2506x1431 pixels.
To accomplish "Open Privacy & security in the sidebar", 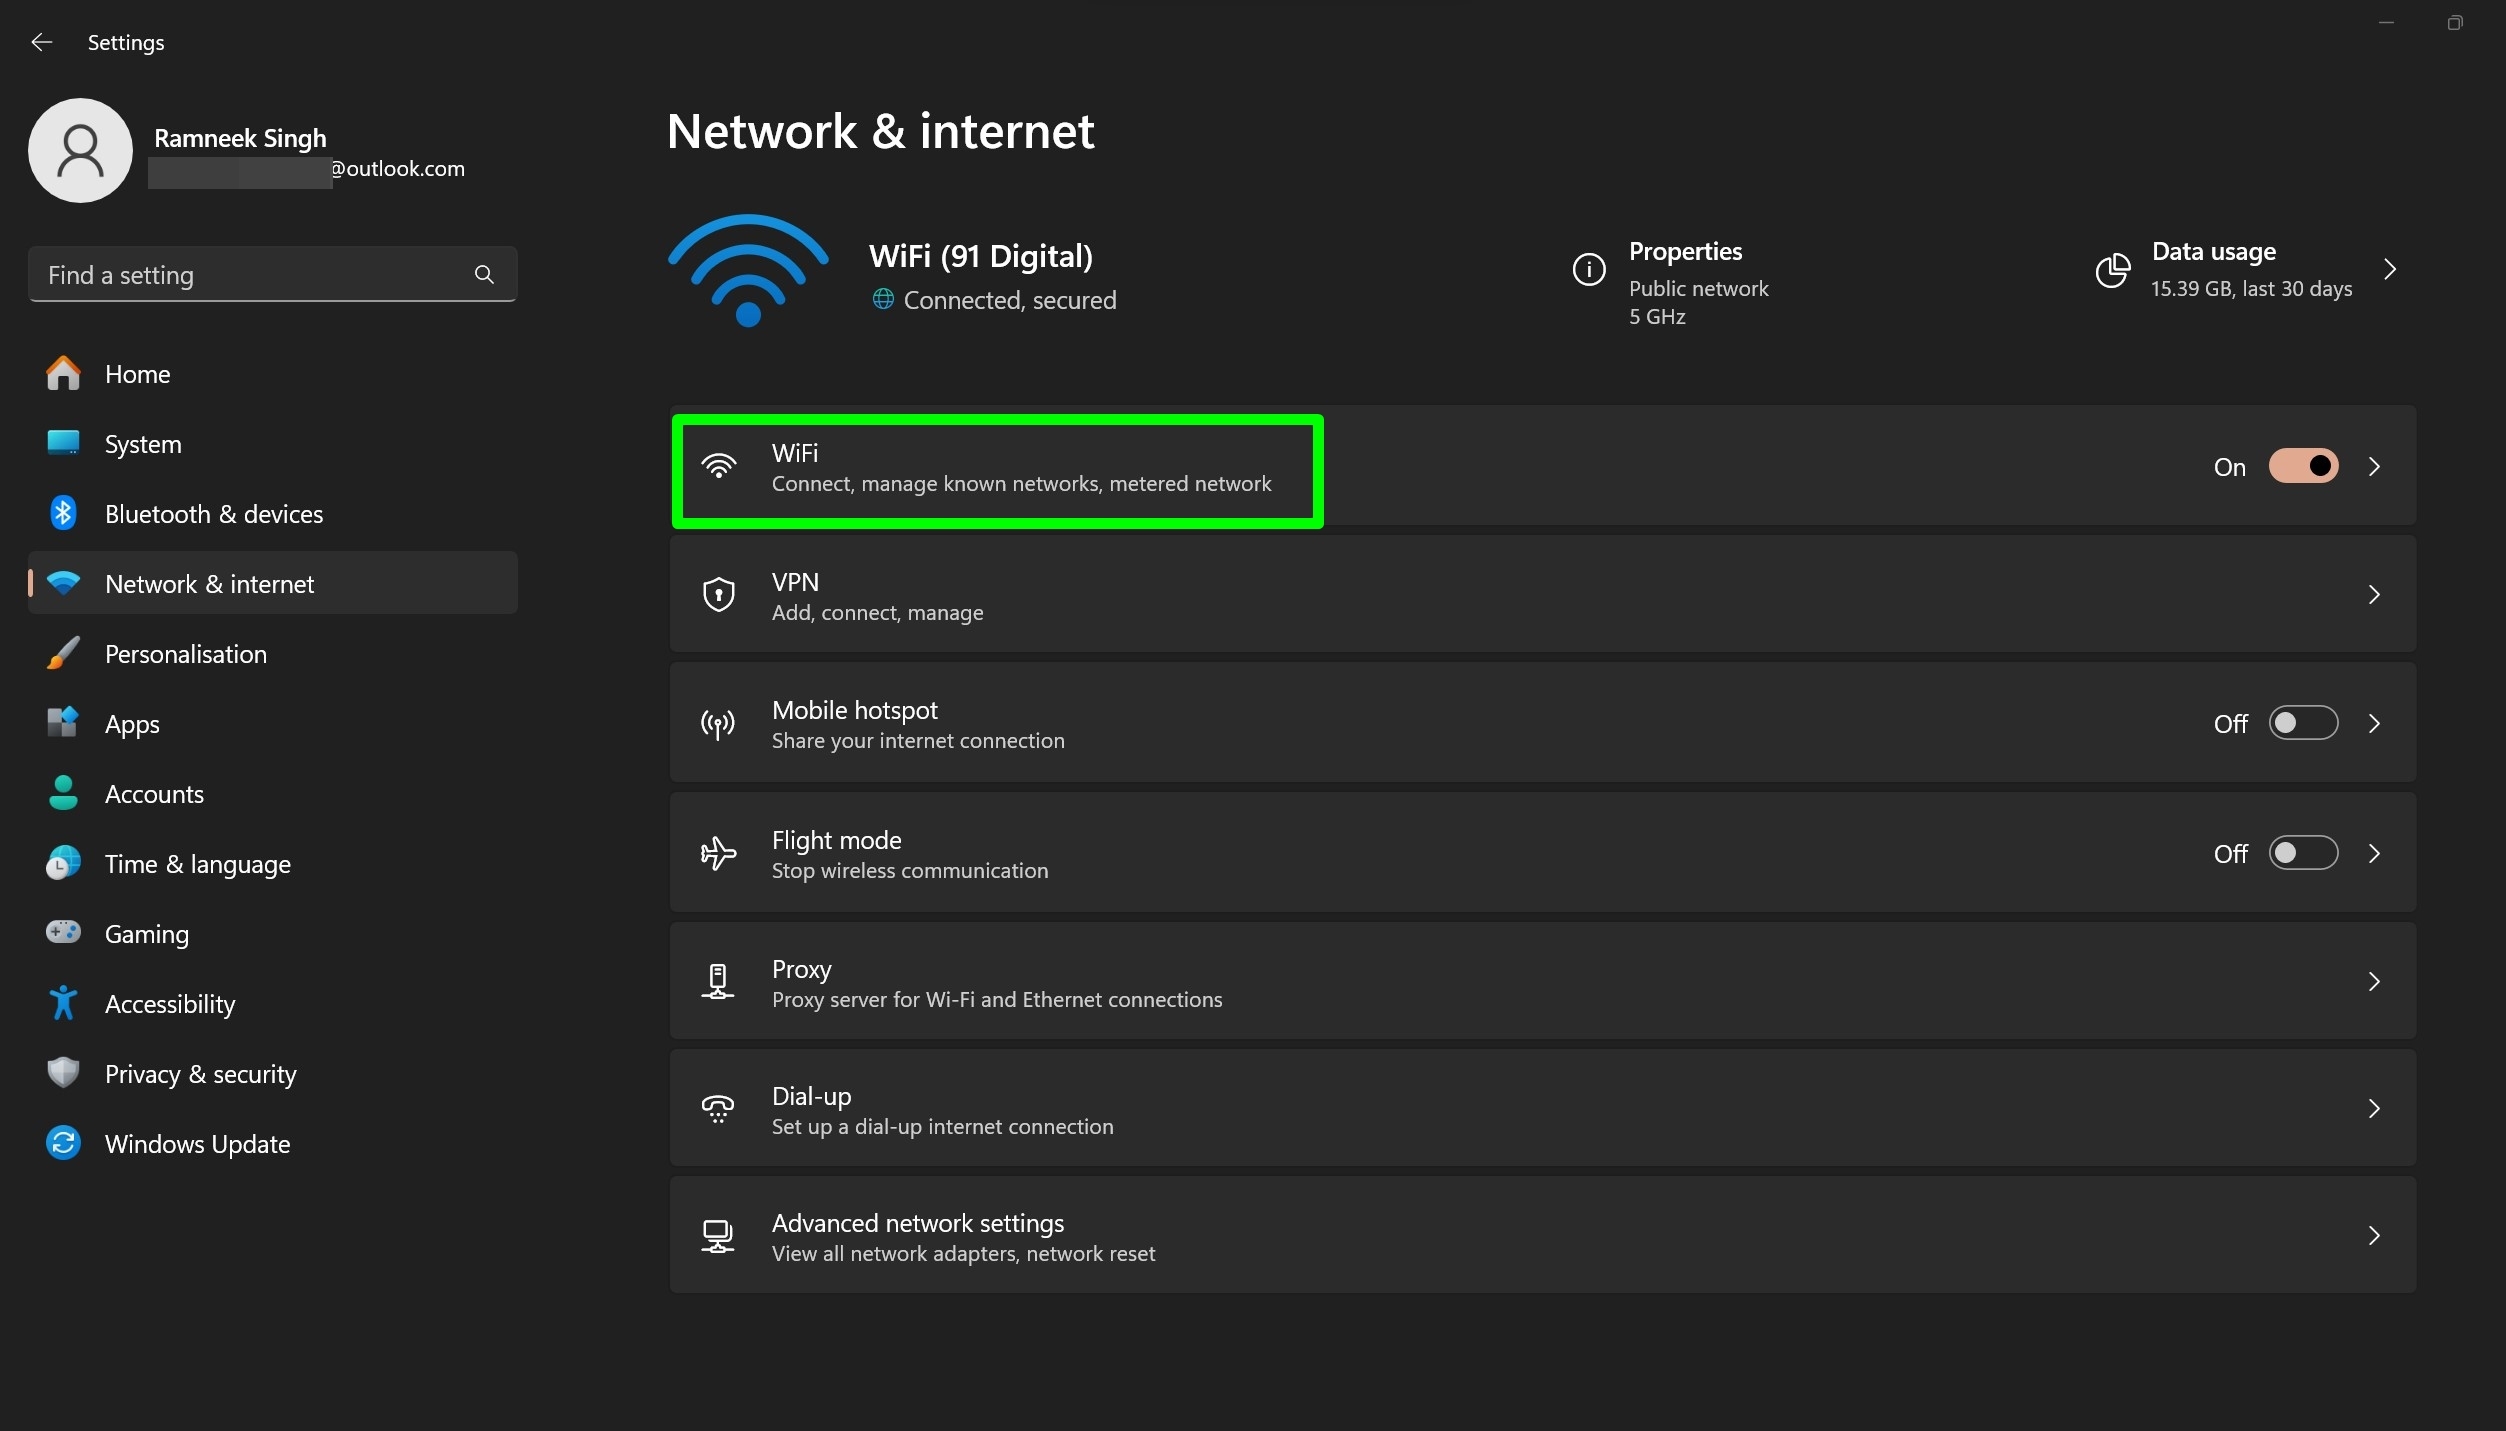I will [272, 1073].
